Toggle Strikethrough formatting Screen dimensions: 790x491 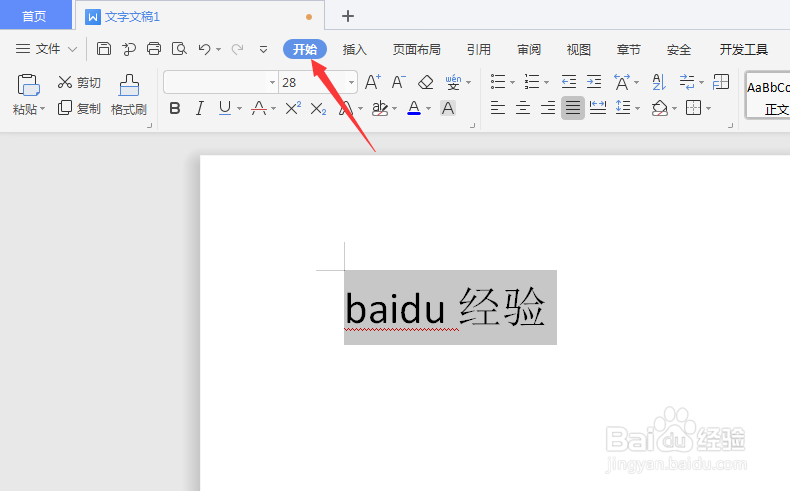point(259,108)
